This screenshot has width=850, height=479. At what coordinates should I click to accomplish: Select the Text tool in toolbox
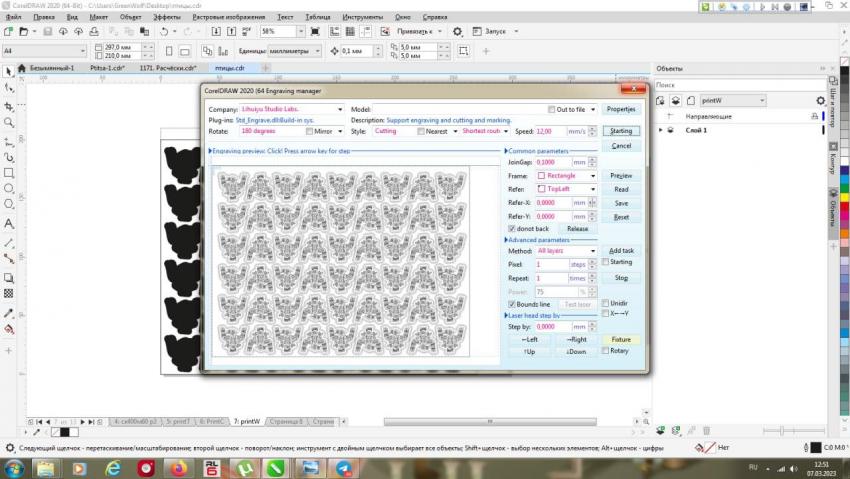point(9,224)
